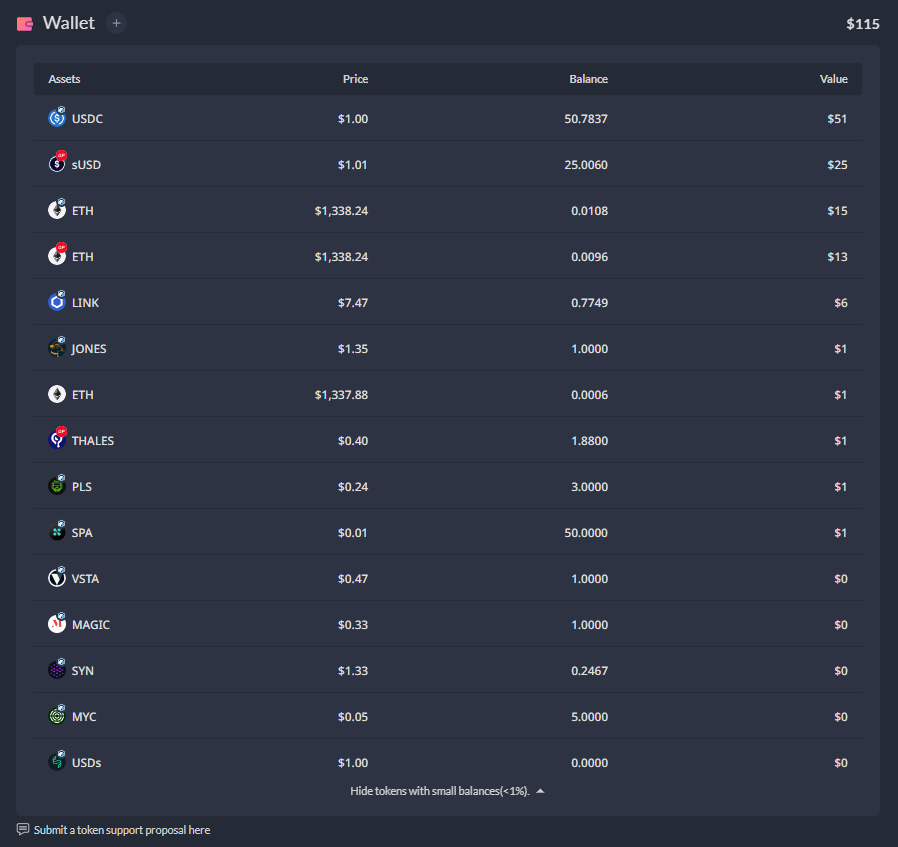Click the Wallet title text
Image resolution: width=898 pixels, height=847 pixels.
pos(69,23)
